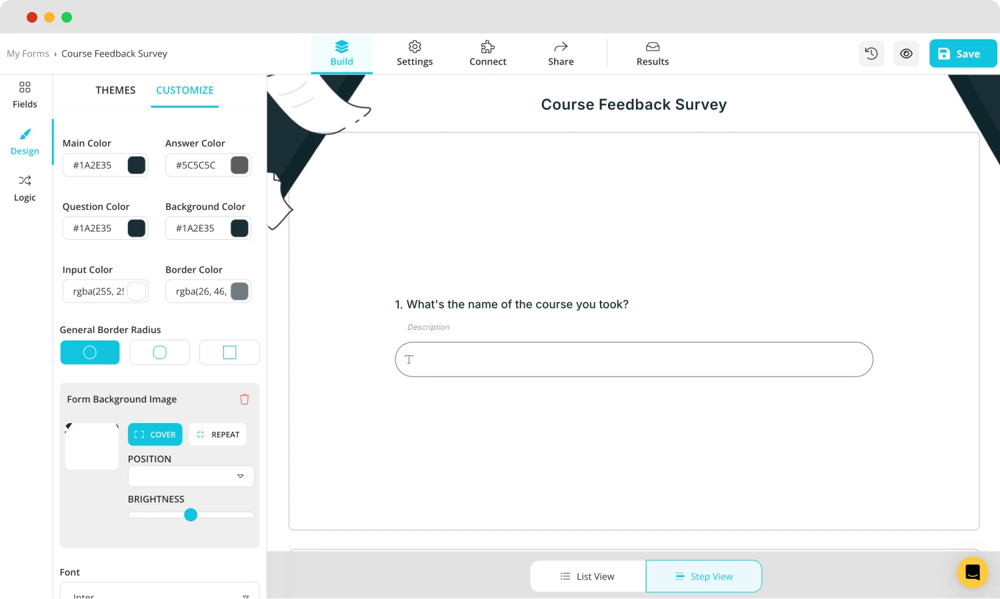Expand the Position dropdown
This screenshot has width=1000, height=599.
pos(191,476)
